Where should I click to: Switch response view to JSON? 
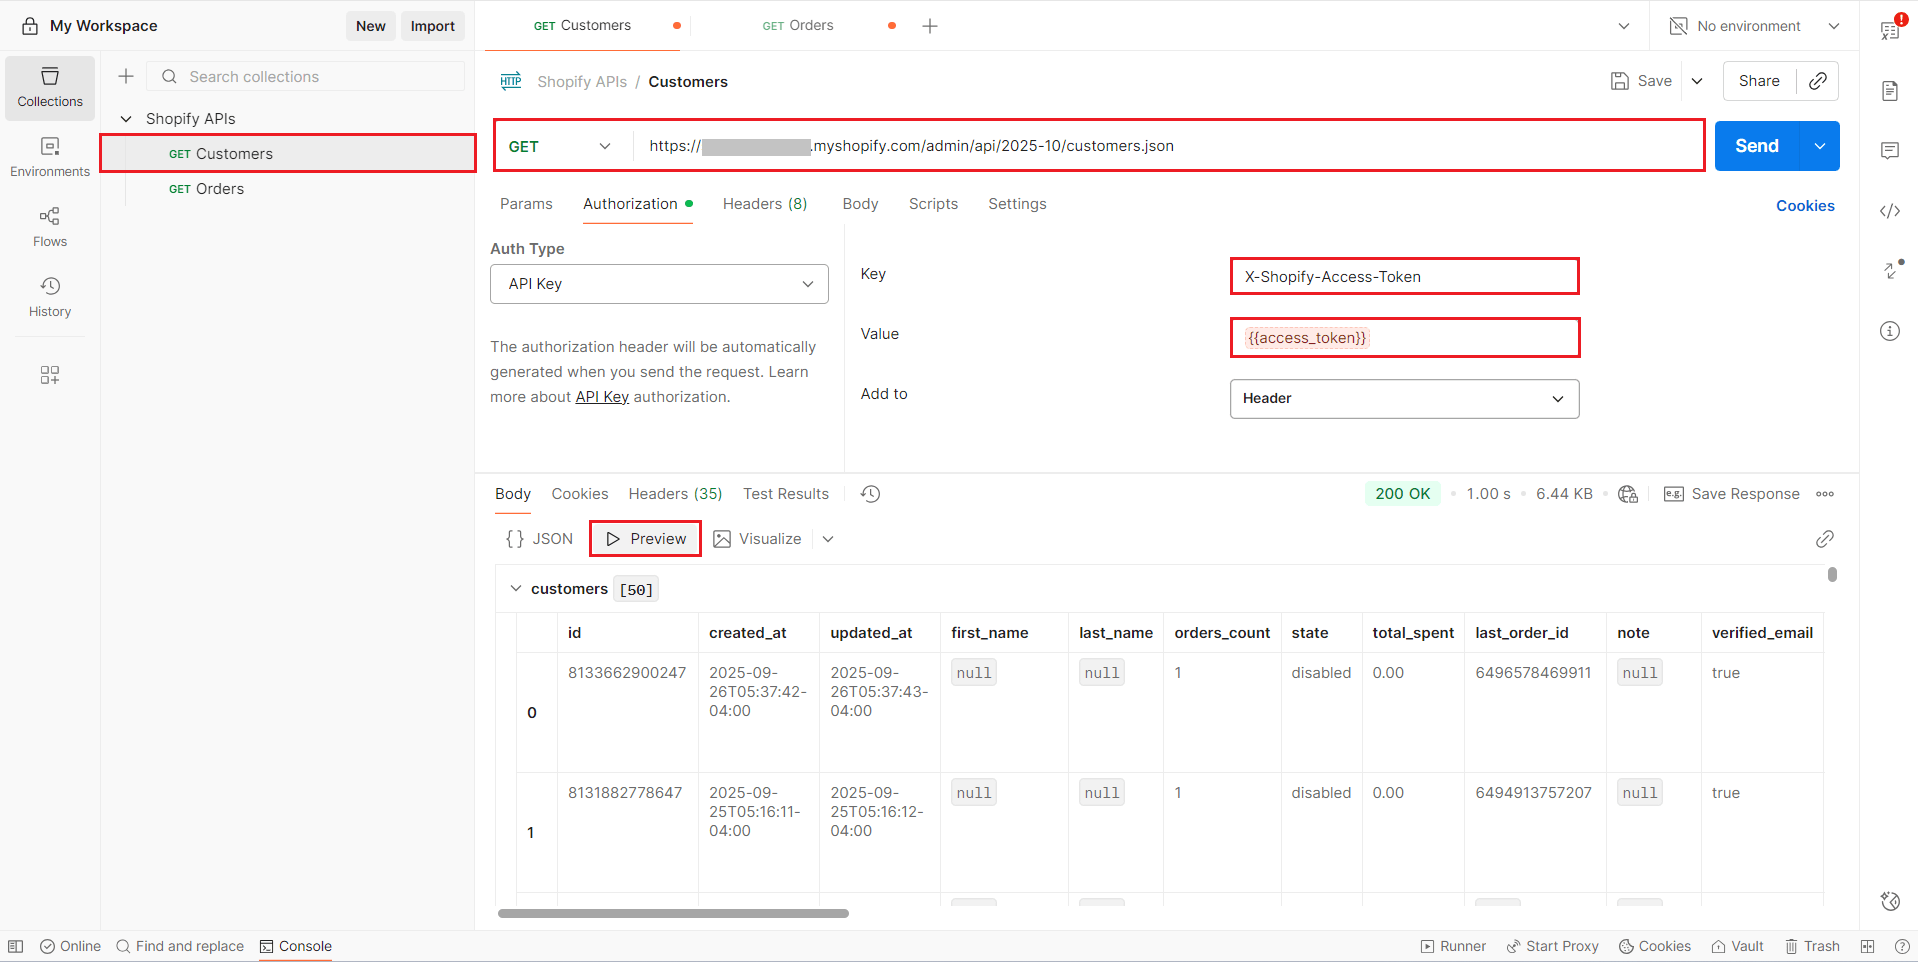pos(540,539)
